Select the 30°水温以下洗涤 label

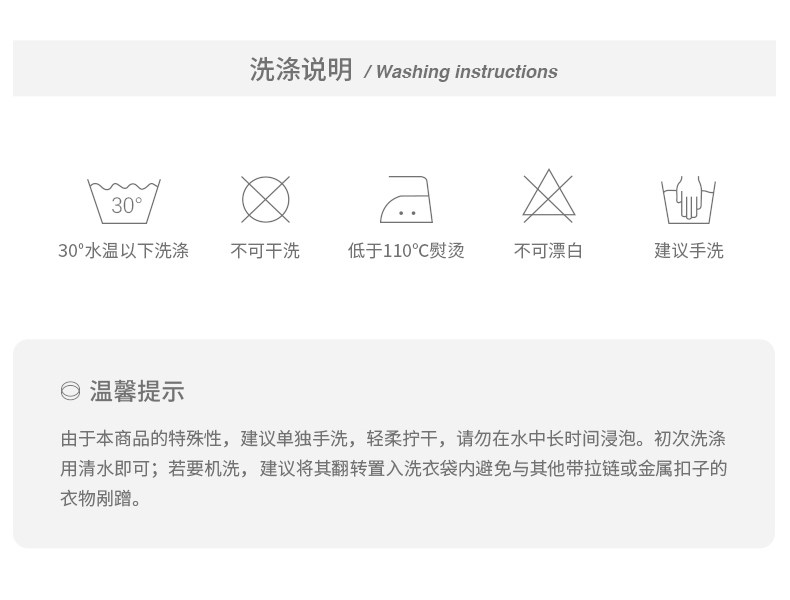[x=123, y=250]
